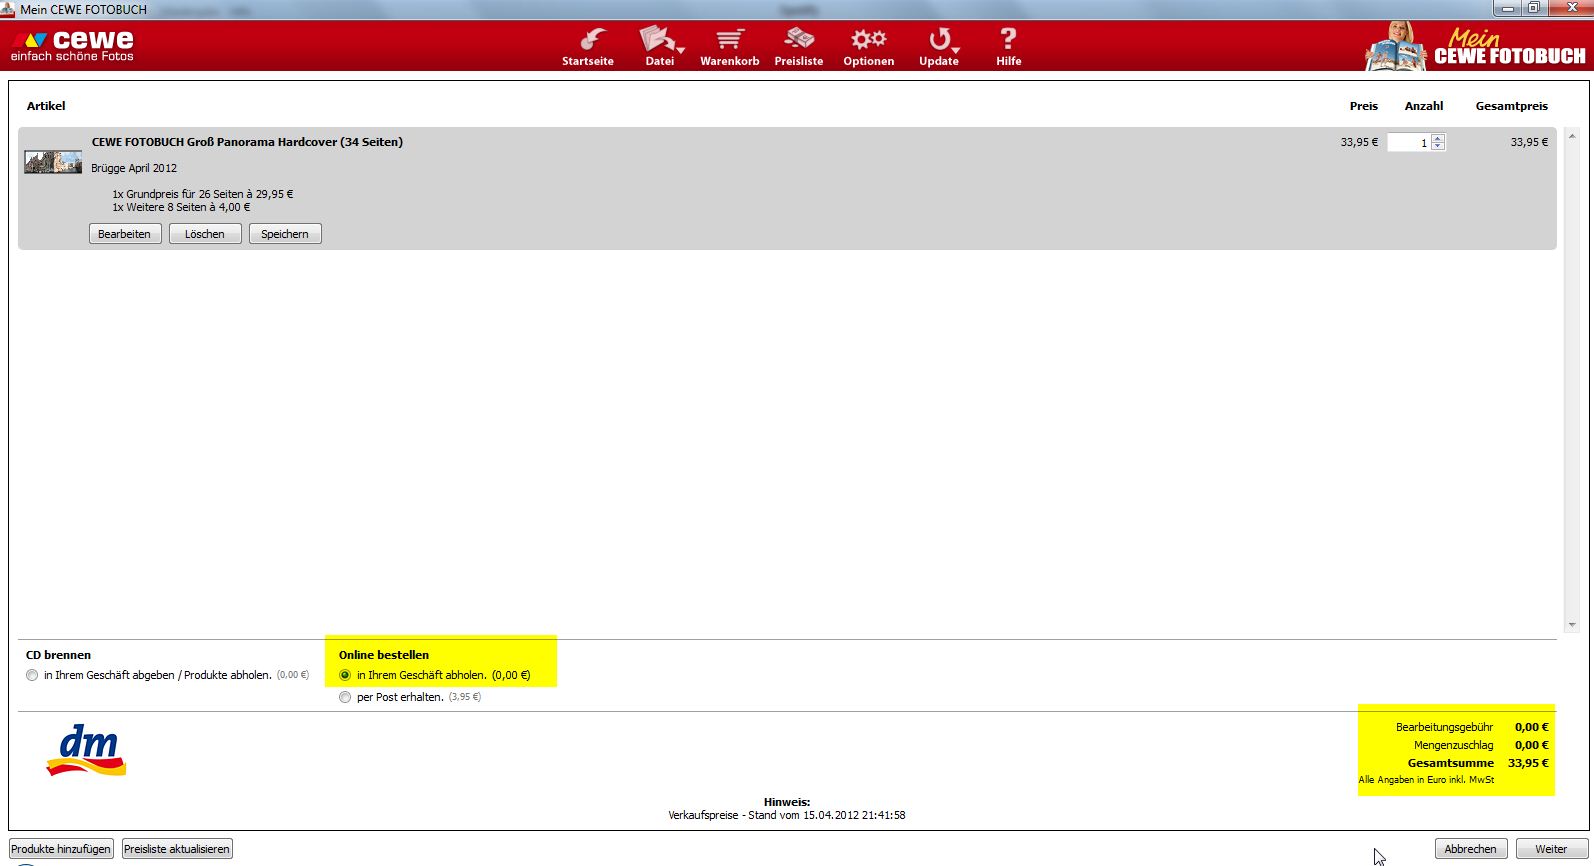Click the Weitere 8 Seiten line
Screen dimensions: 1594x866
181,207
